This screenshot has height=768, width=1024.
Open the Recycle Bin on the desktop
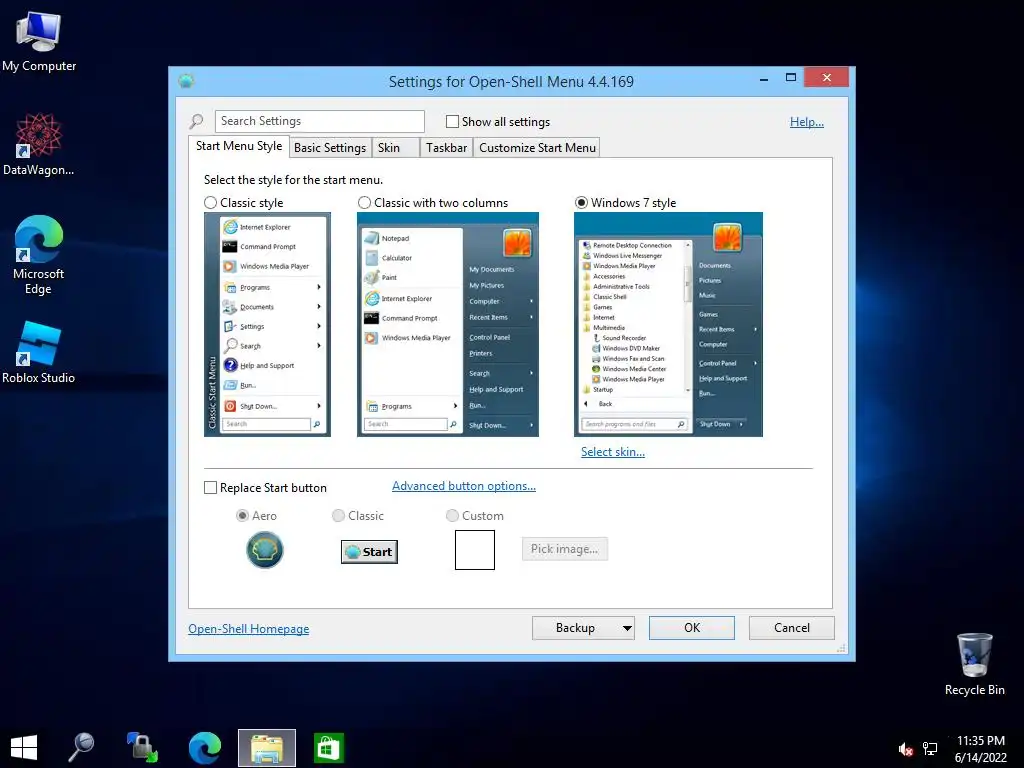pyautogui.click(x=974, y=664)
